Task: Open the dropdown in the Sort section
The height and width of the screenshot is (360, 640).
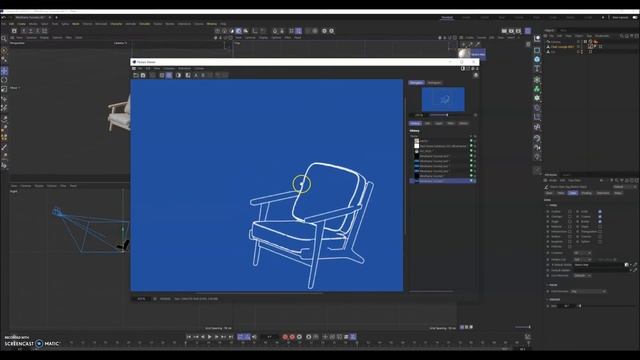Action: tap(588, 291)
